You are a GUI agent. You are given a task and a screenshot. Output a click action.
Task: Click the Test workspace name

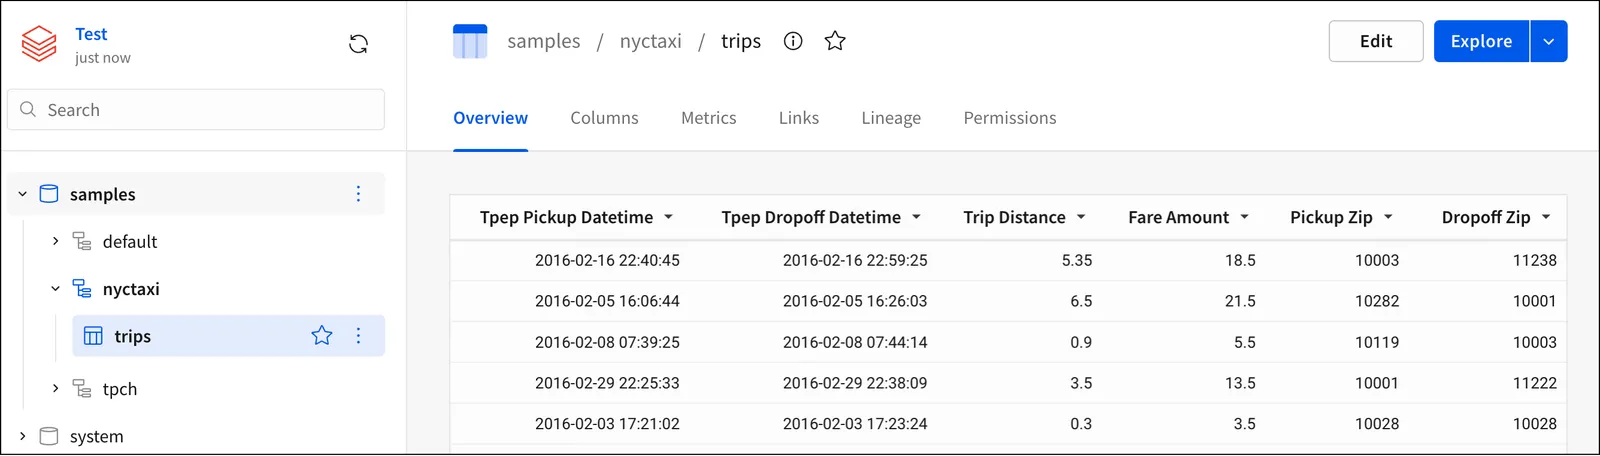(91, 34)
